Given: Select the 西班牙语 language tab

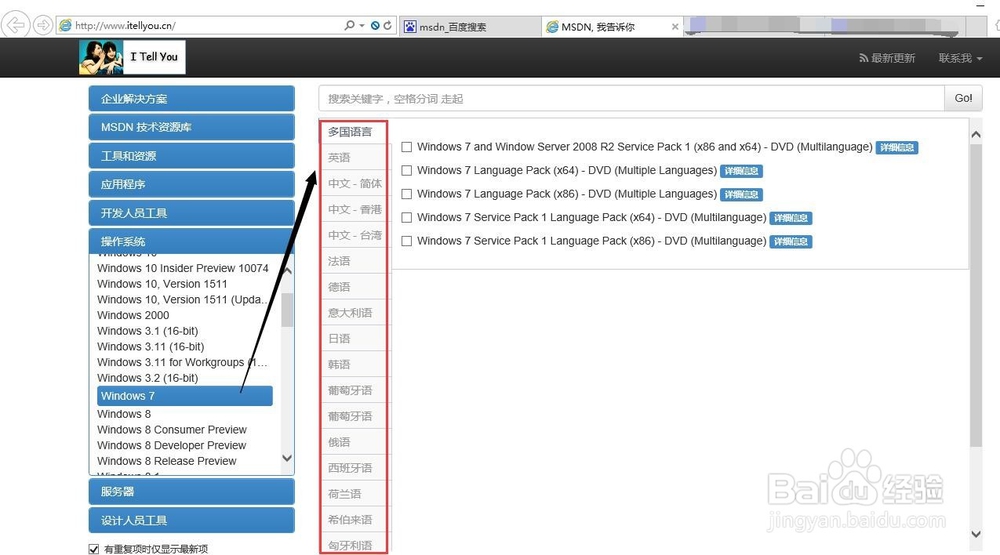Looking at the screenshot, I should [353, 468].
